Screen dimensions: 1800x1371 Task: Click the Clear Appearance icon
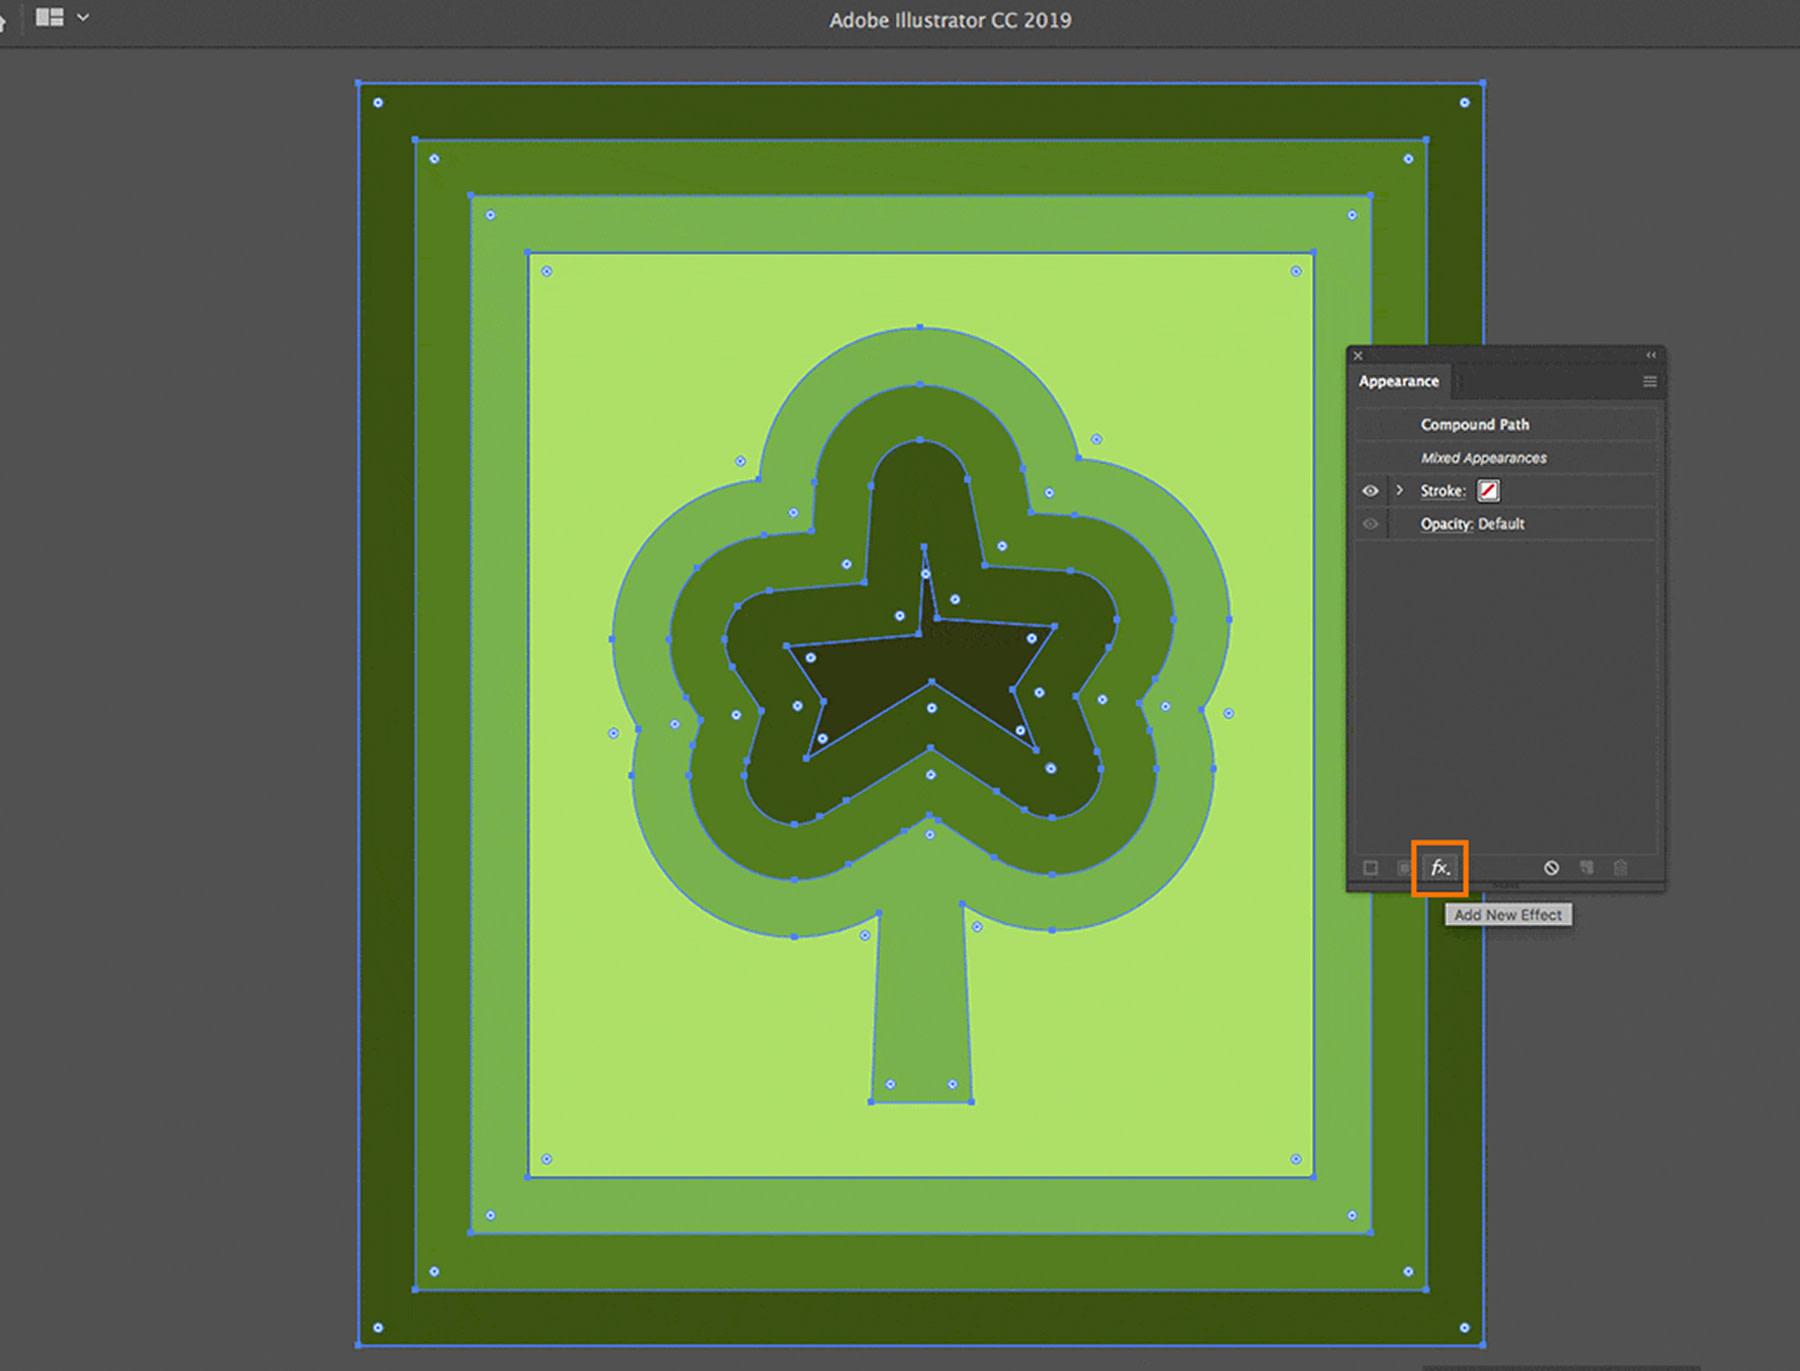[1551, 868]
